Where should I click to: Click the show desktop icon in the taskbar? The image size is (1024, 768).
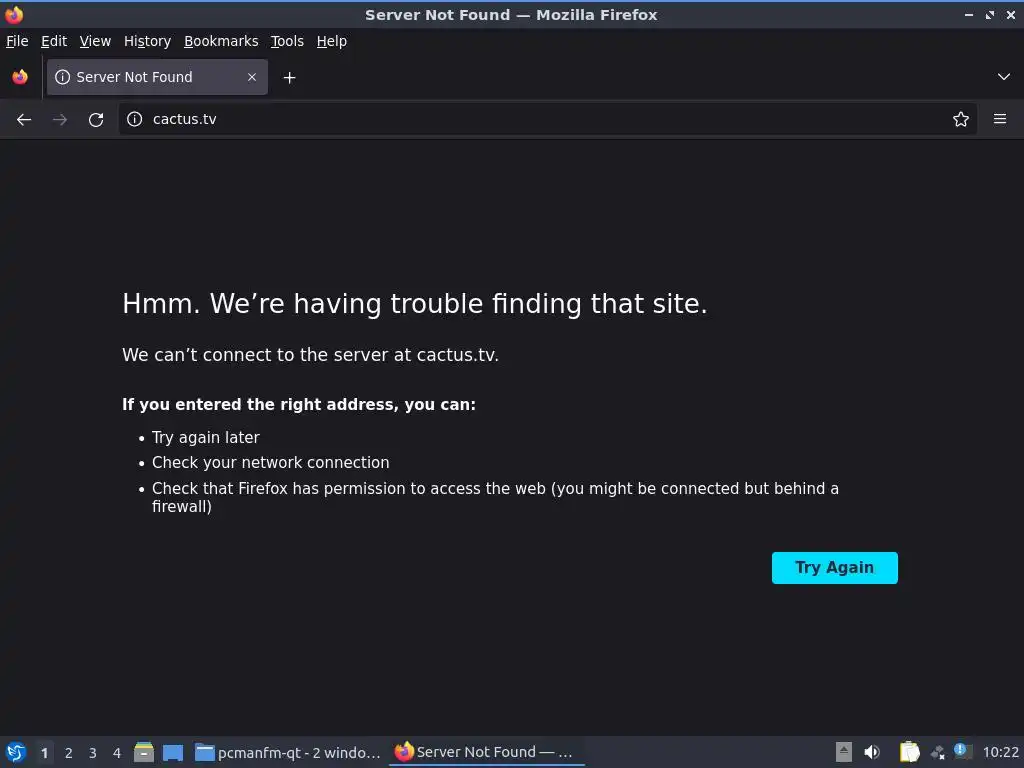(172, 752)
